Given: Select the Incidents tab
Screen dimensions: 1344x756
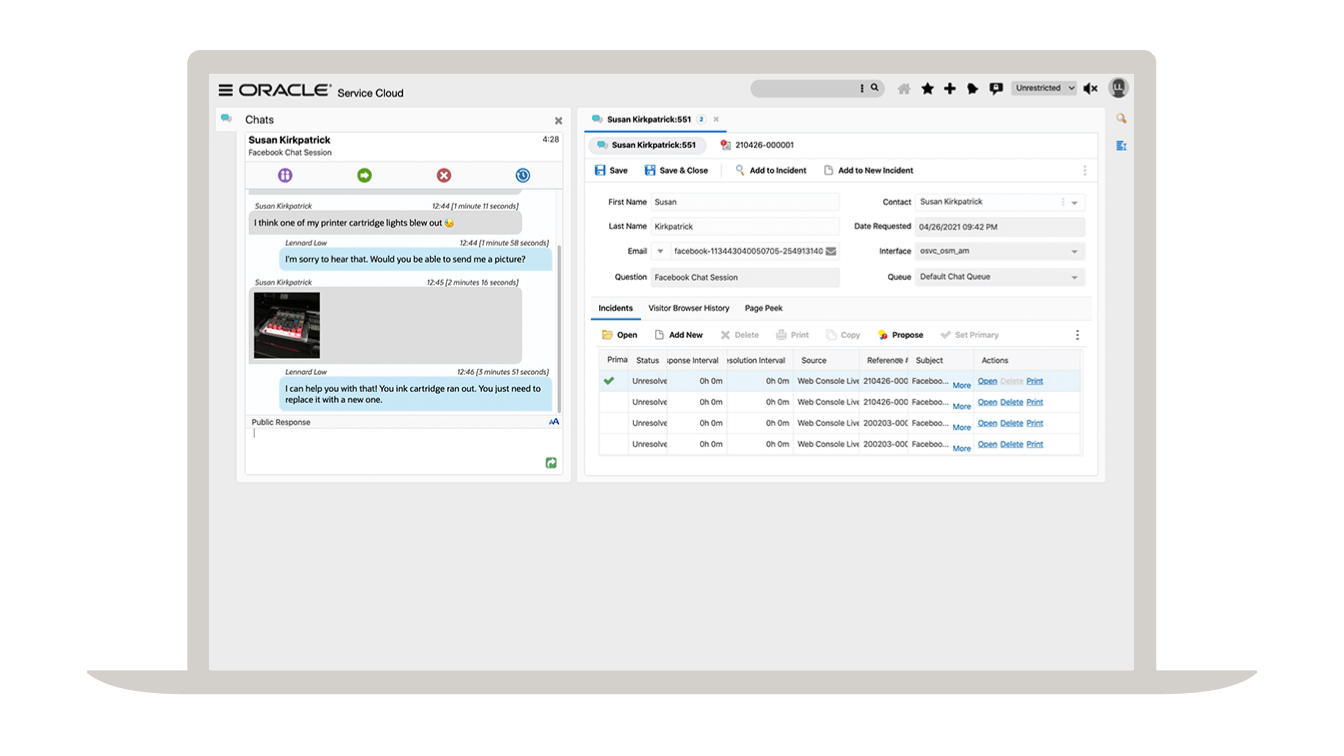Looking at the screenshot, I should click(615, 309).
